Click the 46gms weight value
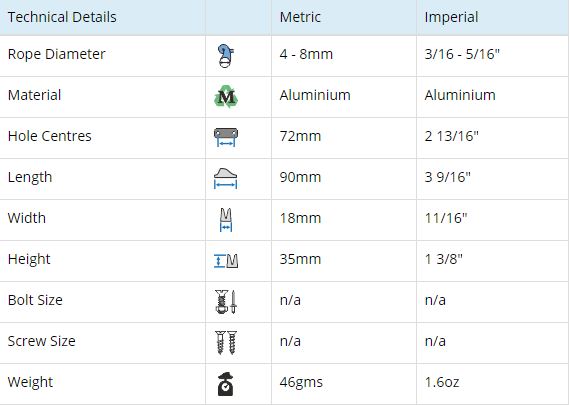This screenshot has height=405, width=570. [301, 382]
